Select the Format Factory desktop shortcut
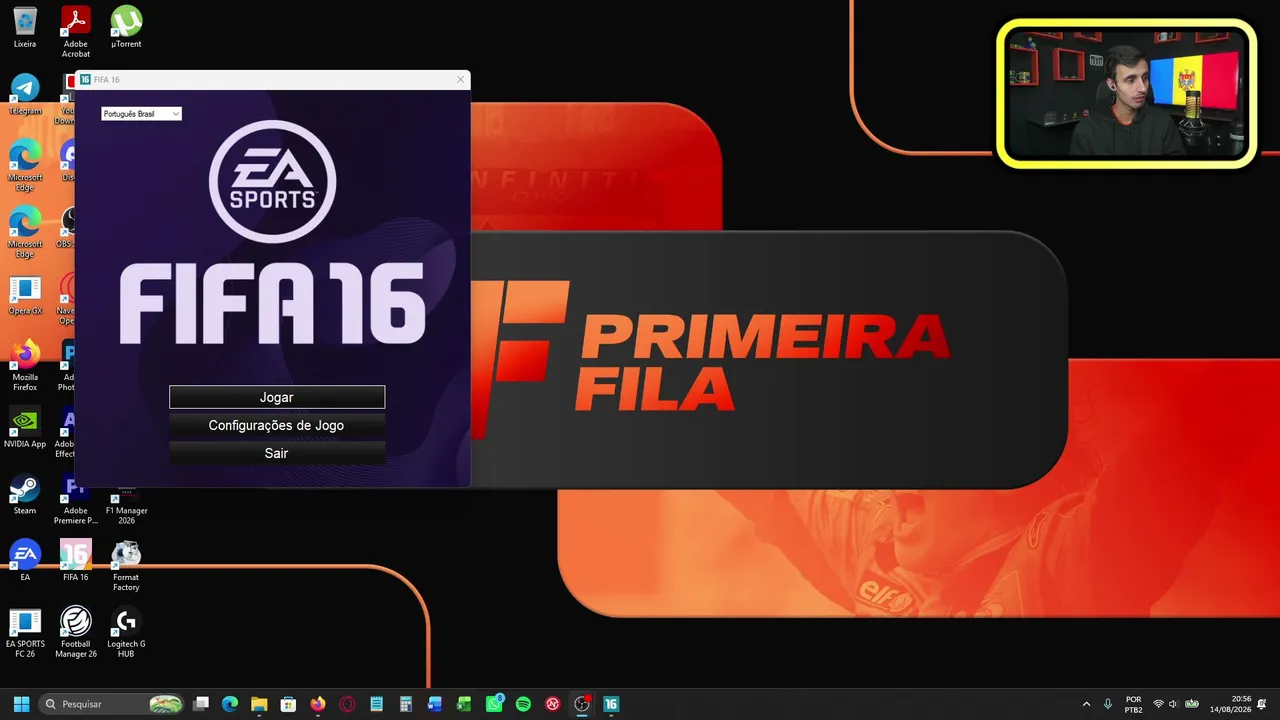Screen dimensions: 1280x720 point(126,566)
